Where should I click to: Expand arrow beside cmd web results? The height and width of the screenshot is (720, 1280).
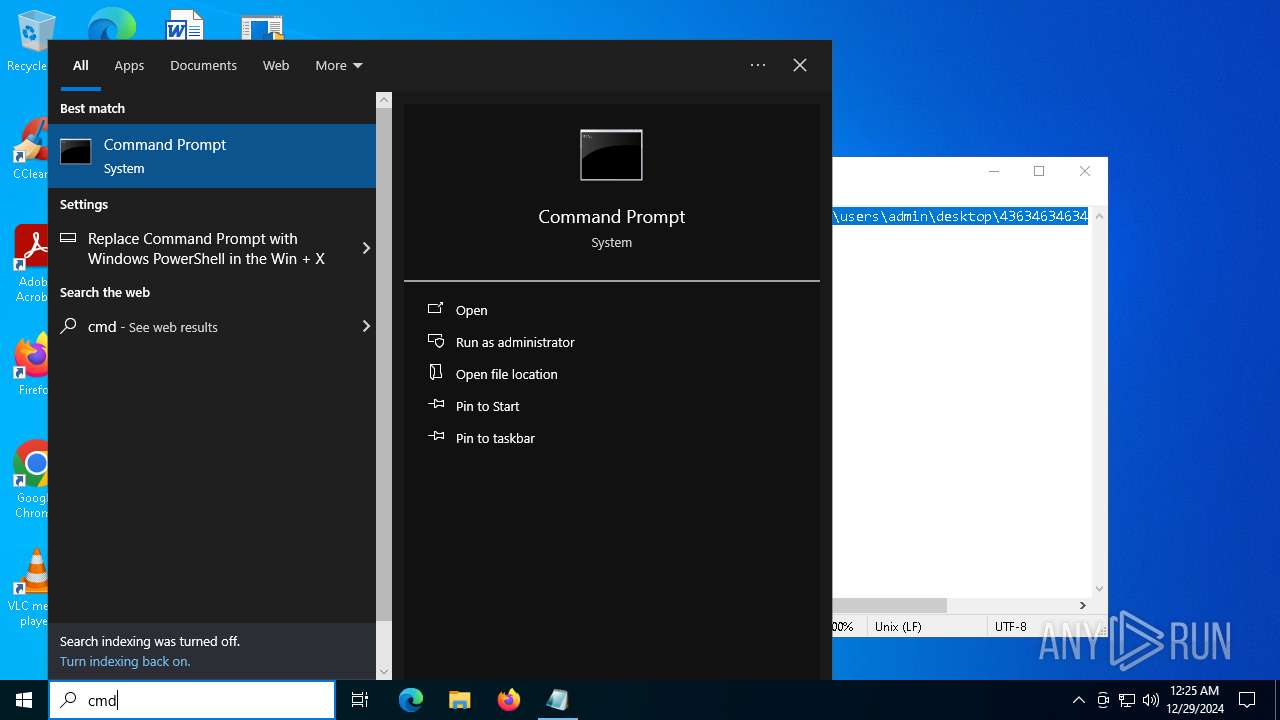click(x=366, y=327)
